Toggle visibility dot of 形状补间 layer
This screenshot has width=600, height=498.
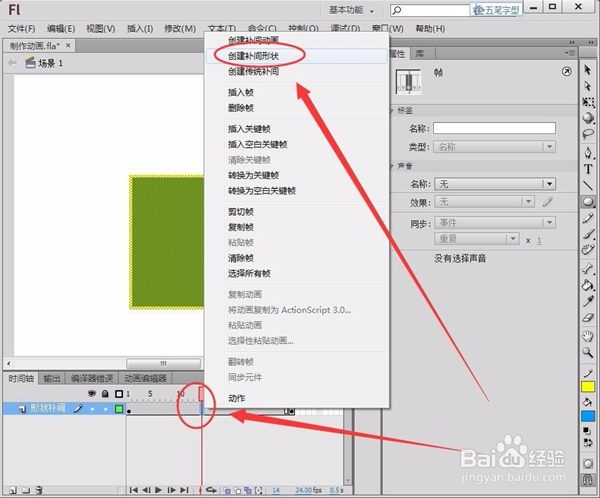pos(92,409)
